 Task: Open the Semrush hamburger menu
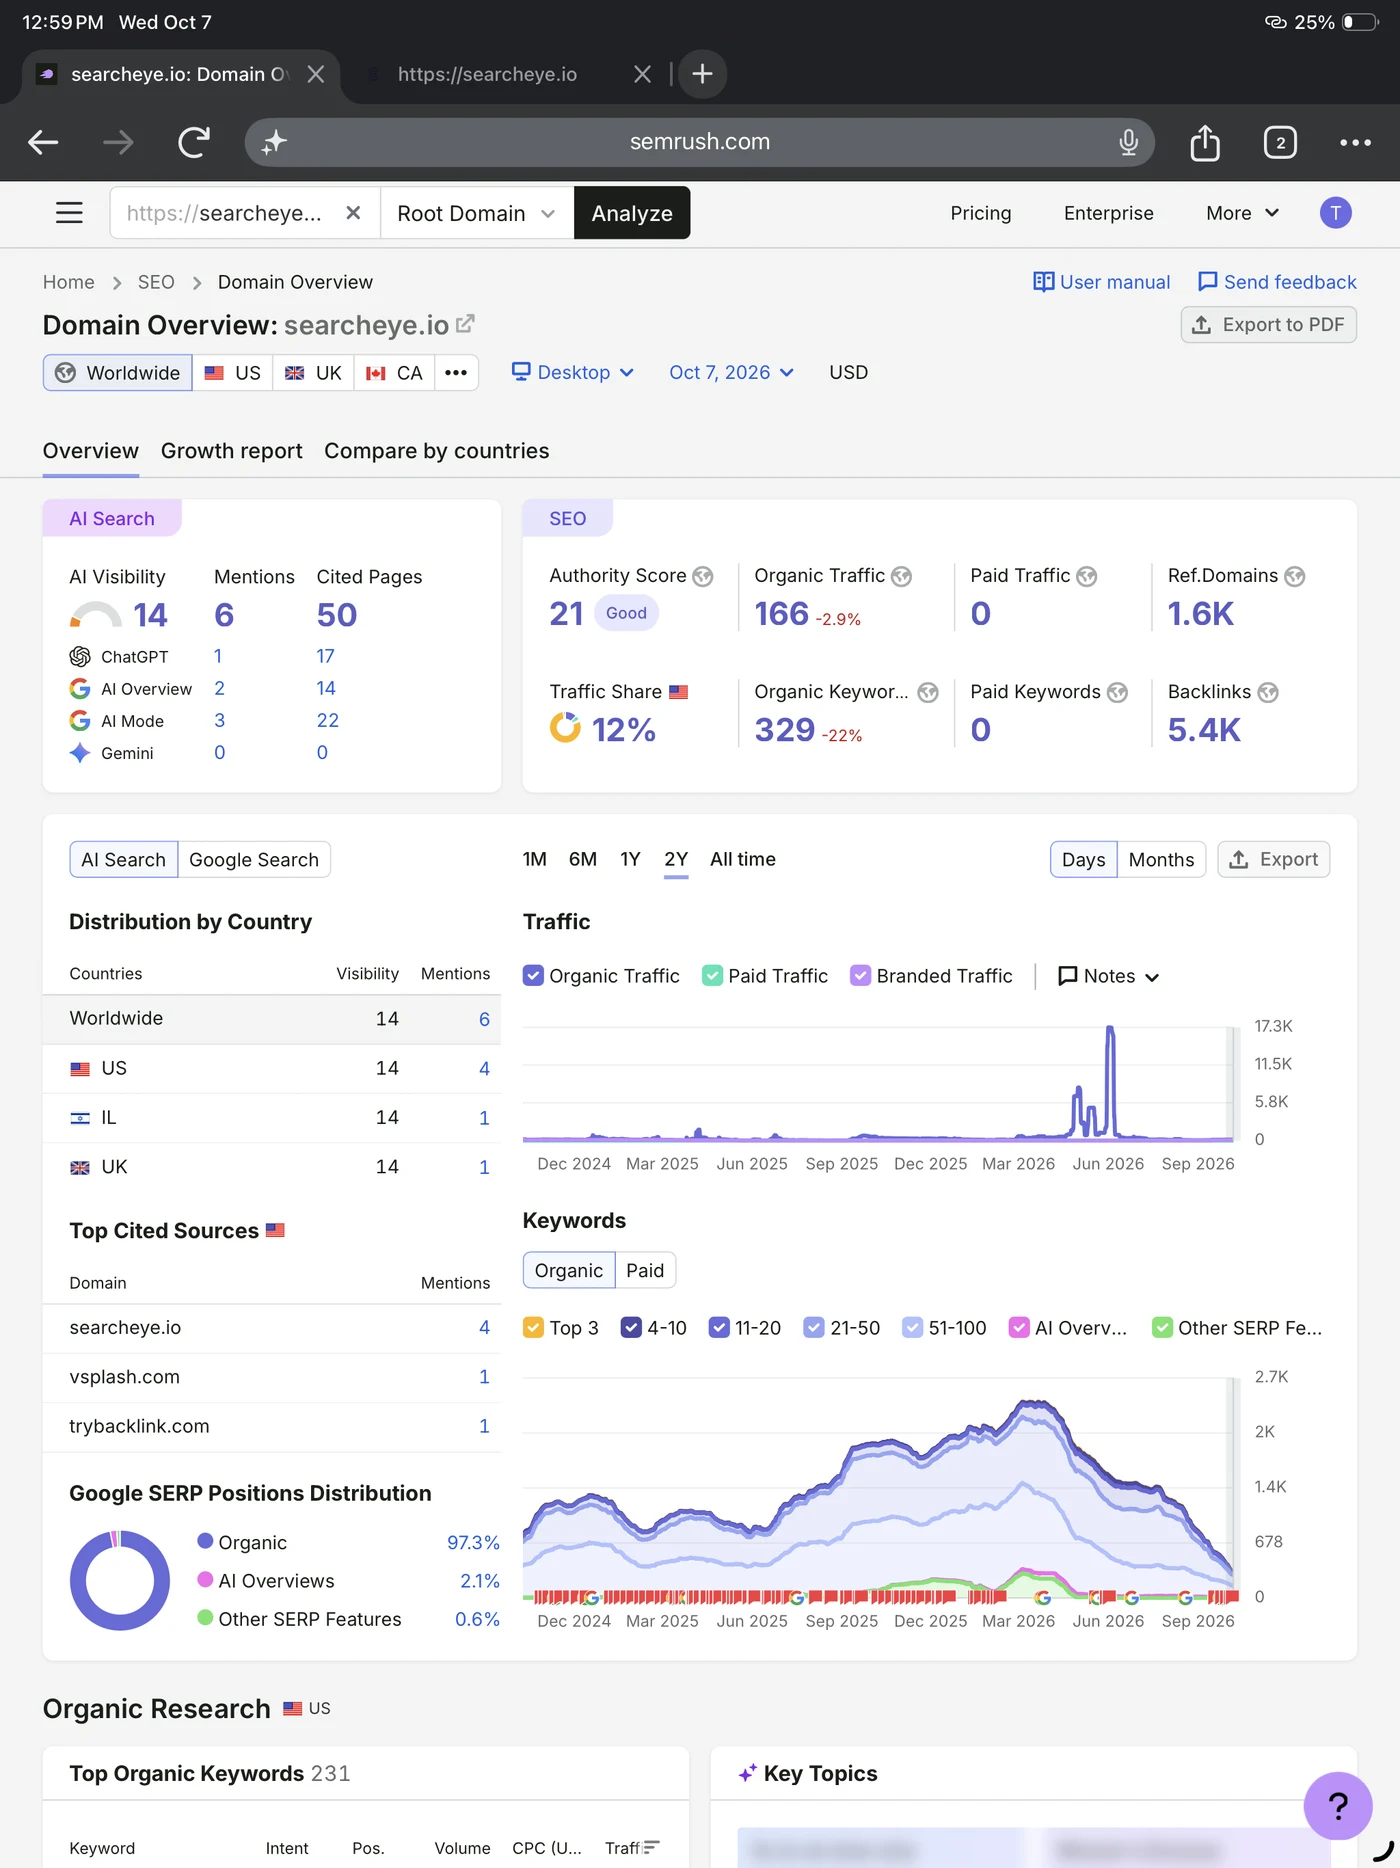69,213
